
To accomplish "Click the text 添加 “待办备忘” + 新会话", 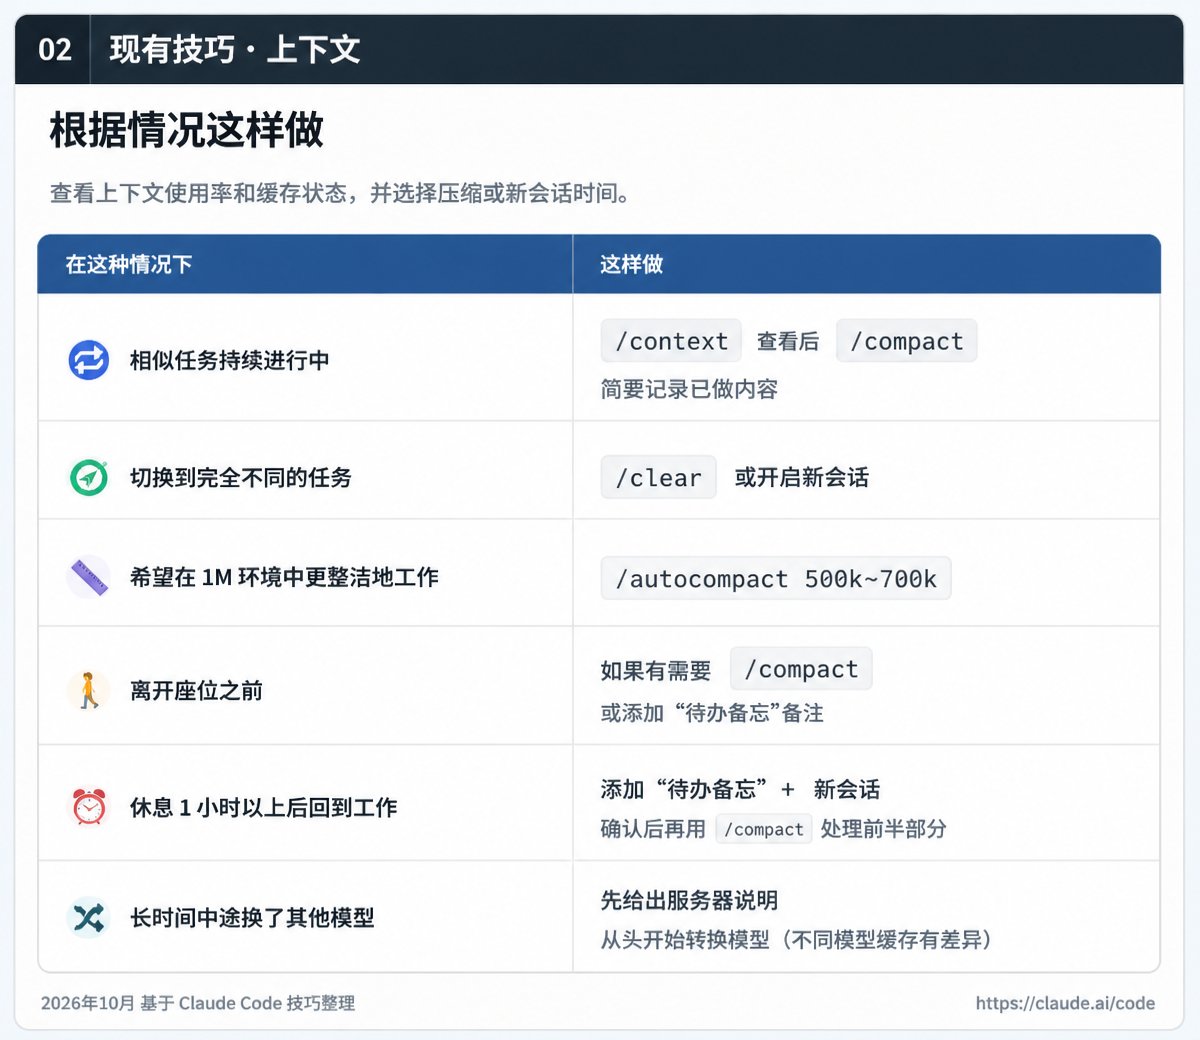I will (740, 790).
